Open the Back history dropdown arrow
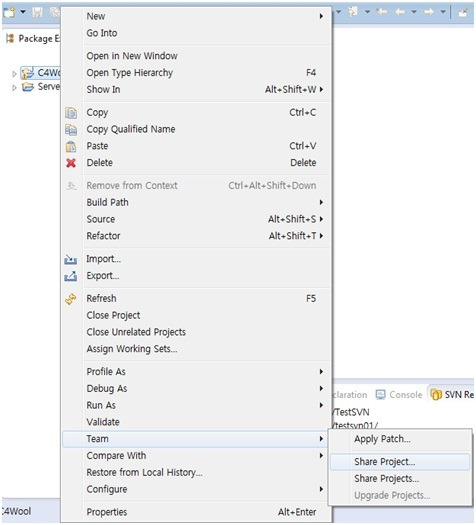Image resolution: width=476 pixels, height=525 pixels. (x=414, y=12)
